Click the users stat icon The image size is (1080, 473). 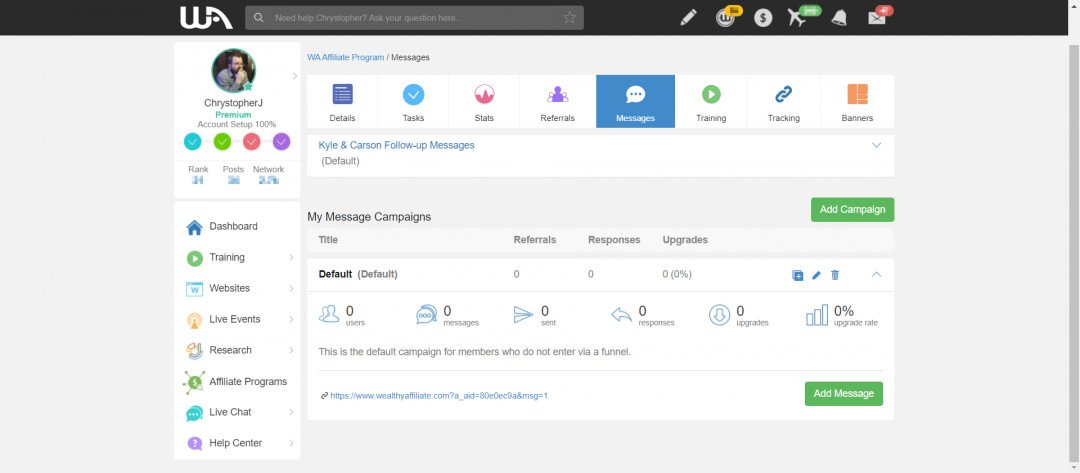coord(329,315)
